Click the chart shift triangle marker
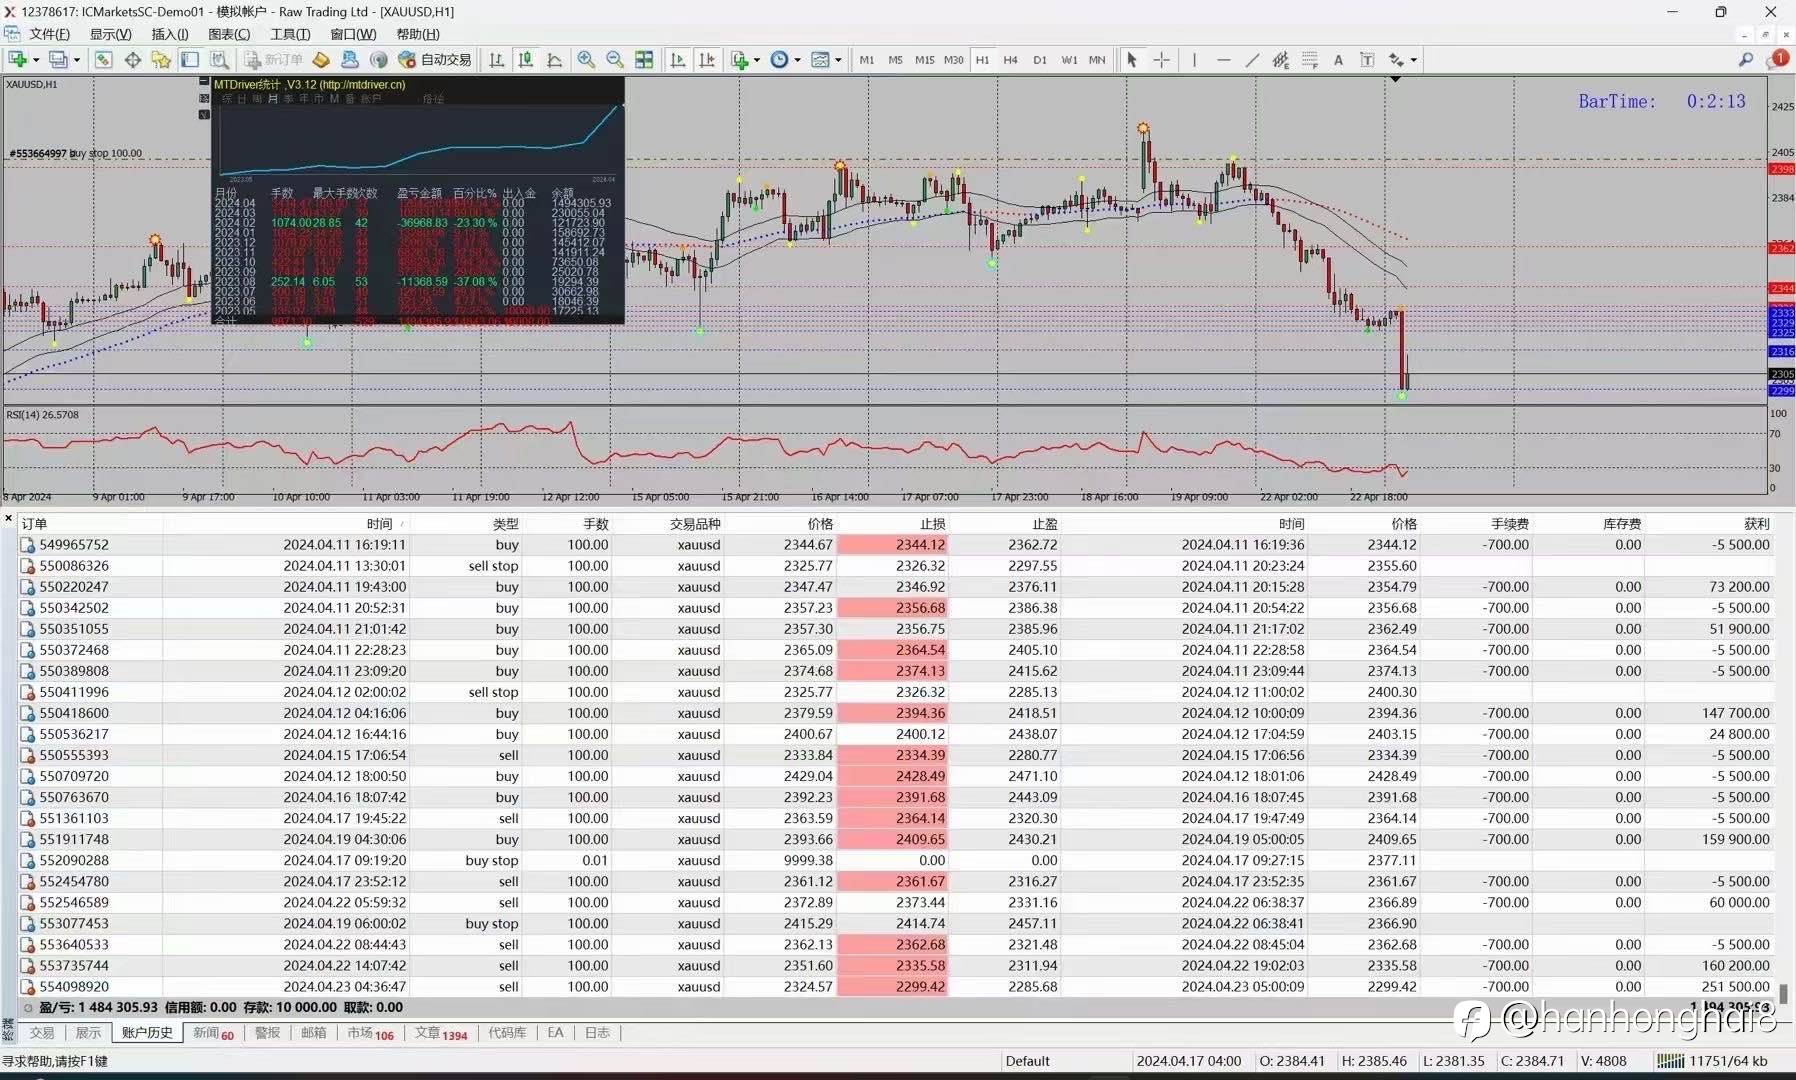The height and width of the screenshot is (1080, 1796). (1395, 79)
